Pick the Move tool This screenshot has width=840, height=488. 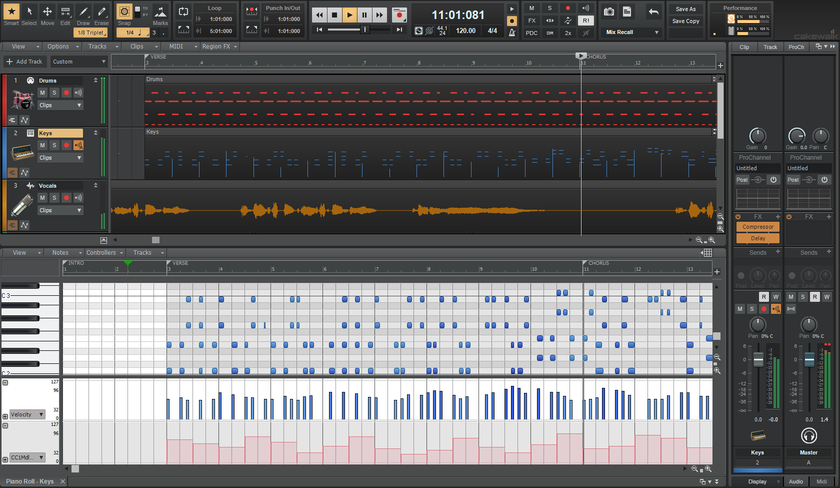pos(47,11)
